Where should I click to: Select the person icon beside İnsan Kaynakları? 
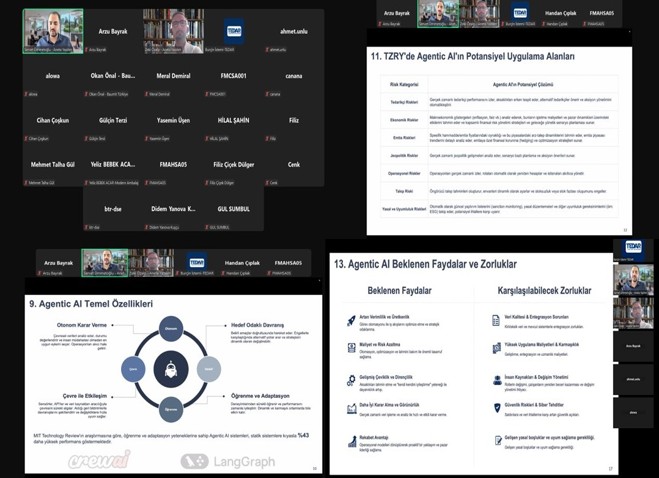(x=497, y=380)
